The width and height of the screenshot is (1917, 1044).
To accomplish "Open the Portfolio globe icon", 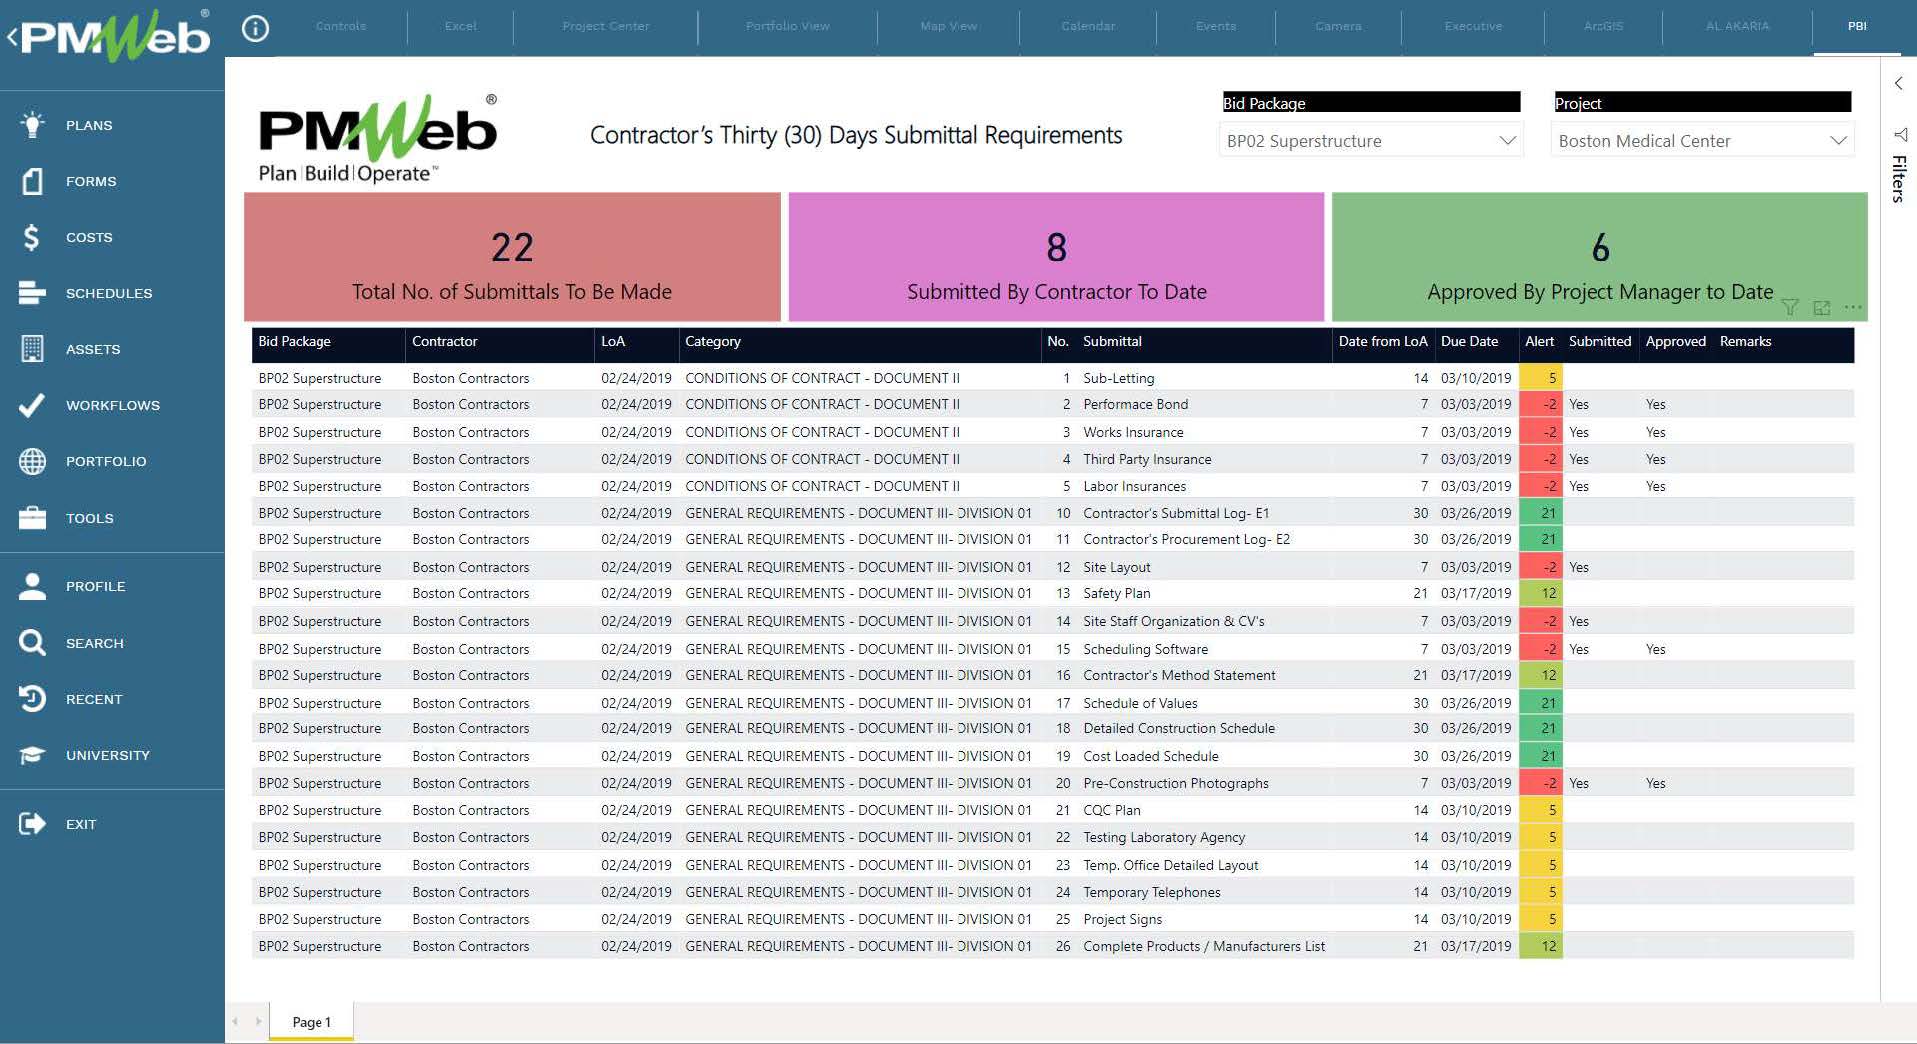I will (30, 461).
